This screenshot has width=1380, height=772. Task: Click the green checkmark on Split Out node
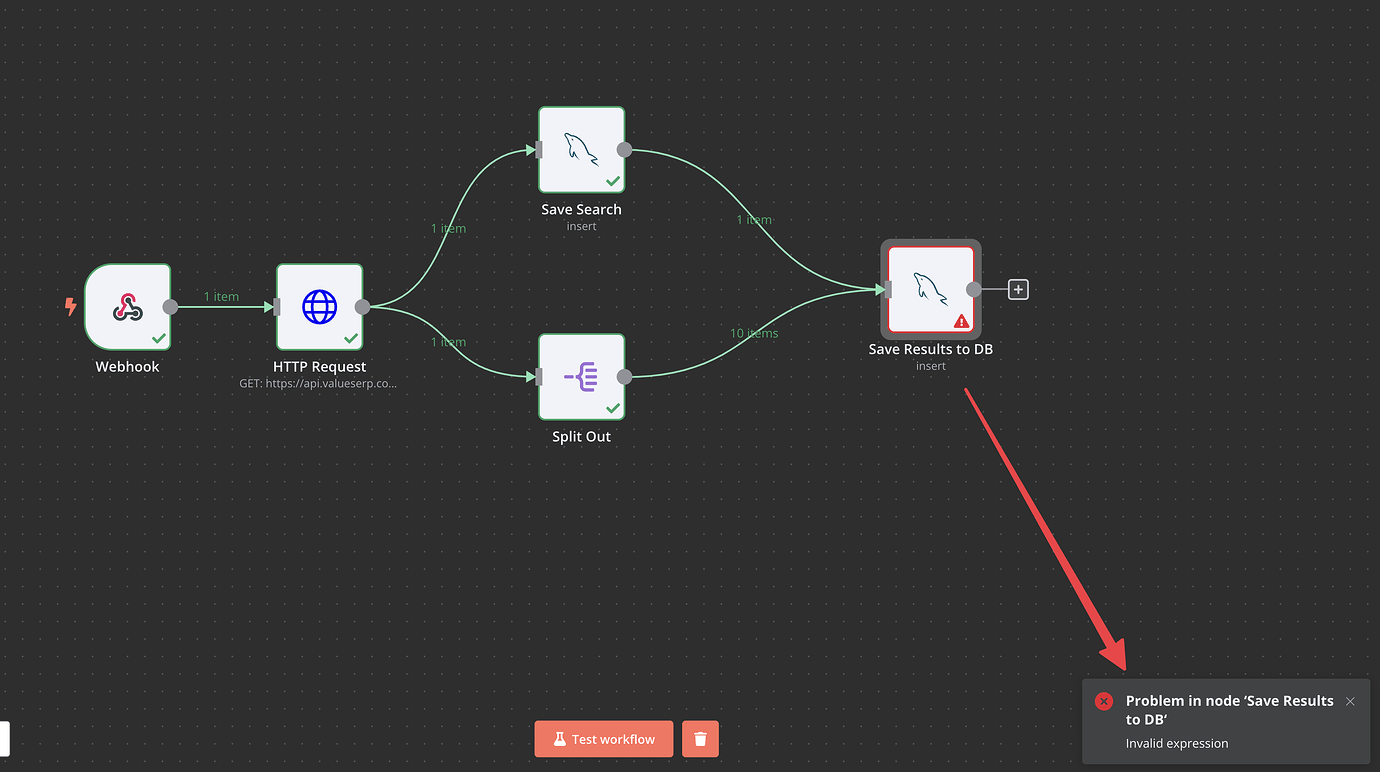612,408
